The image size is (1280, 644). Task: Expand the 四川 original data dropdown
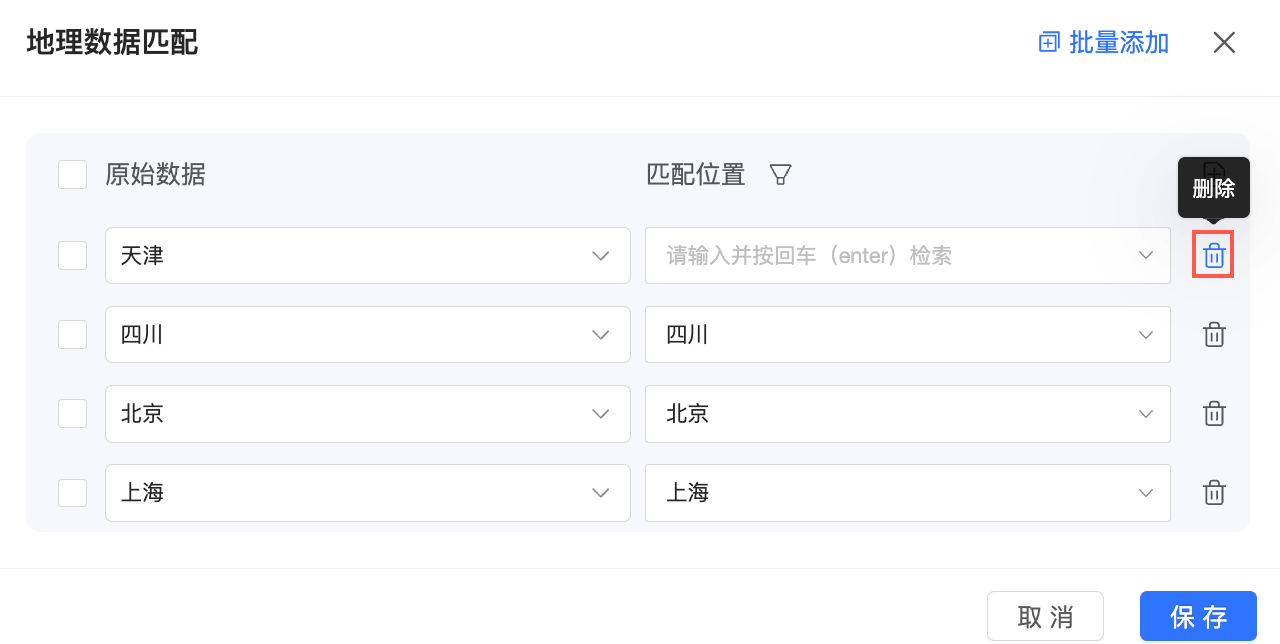coord(367,335)
